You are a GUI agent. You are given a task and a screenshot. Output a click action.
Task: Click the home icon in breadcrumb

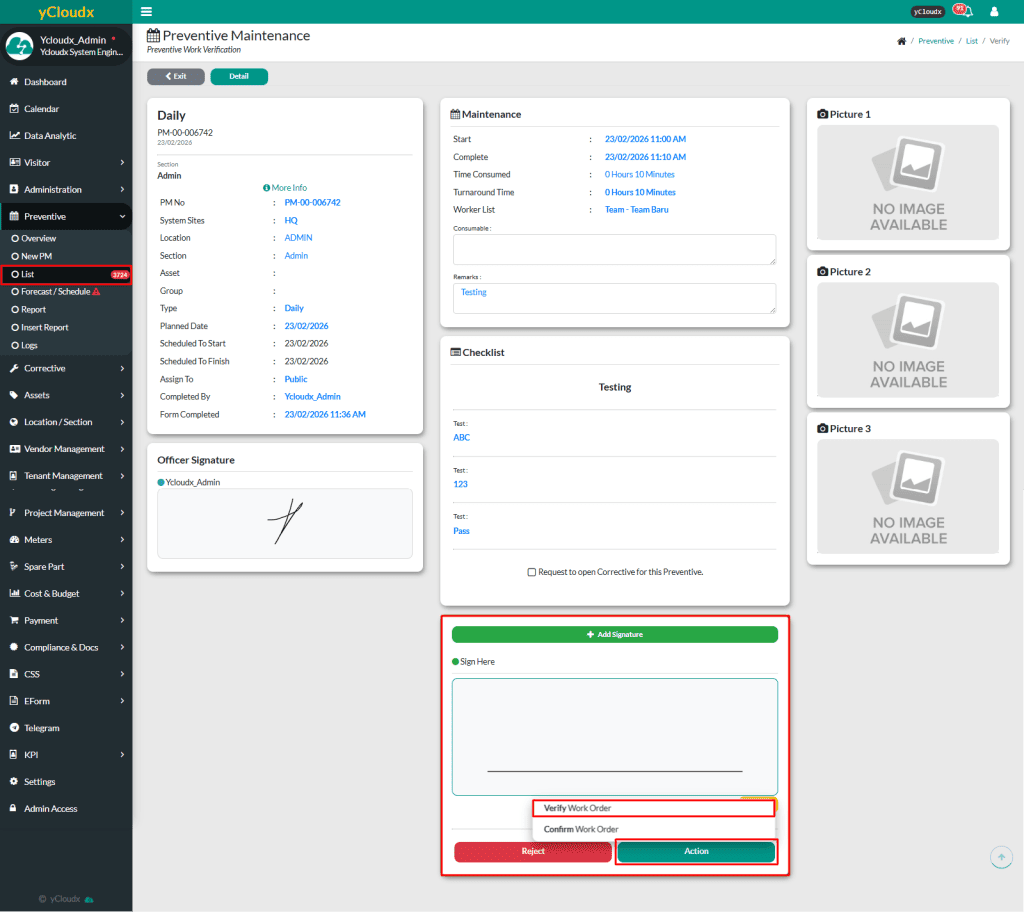tap(901, 41)
